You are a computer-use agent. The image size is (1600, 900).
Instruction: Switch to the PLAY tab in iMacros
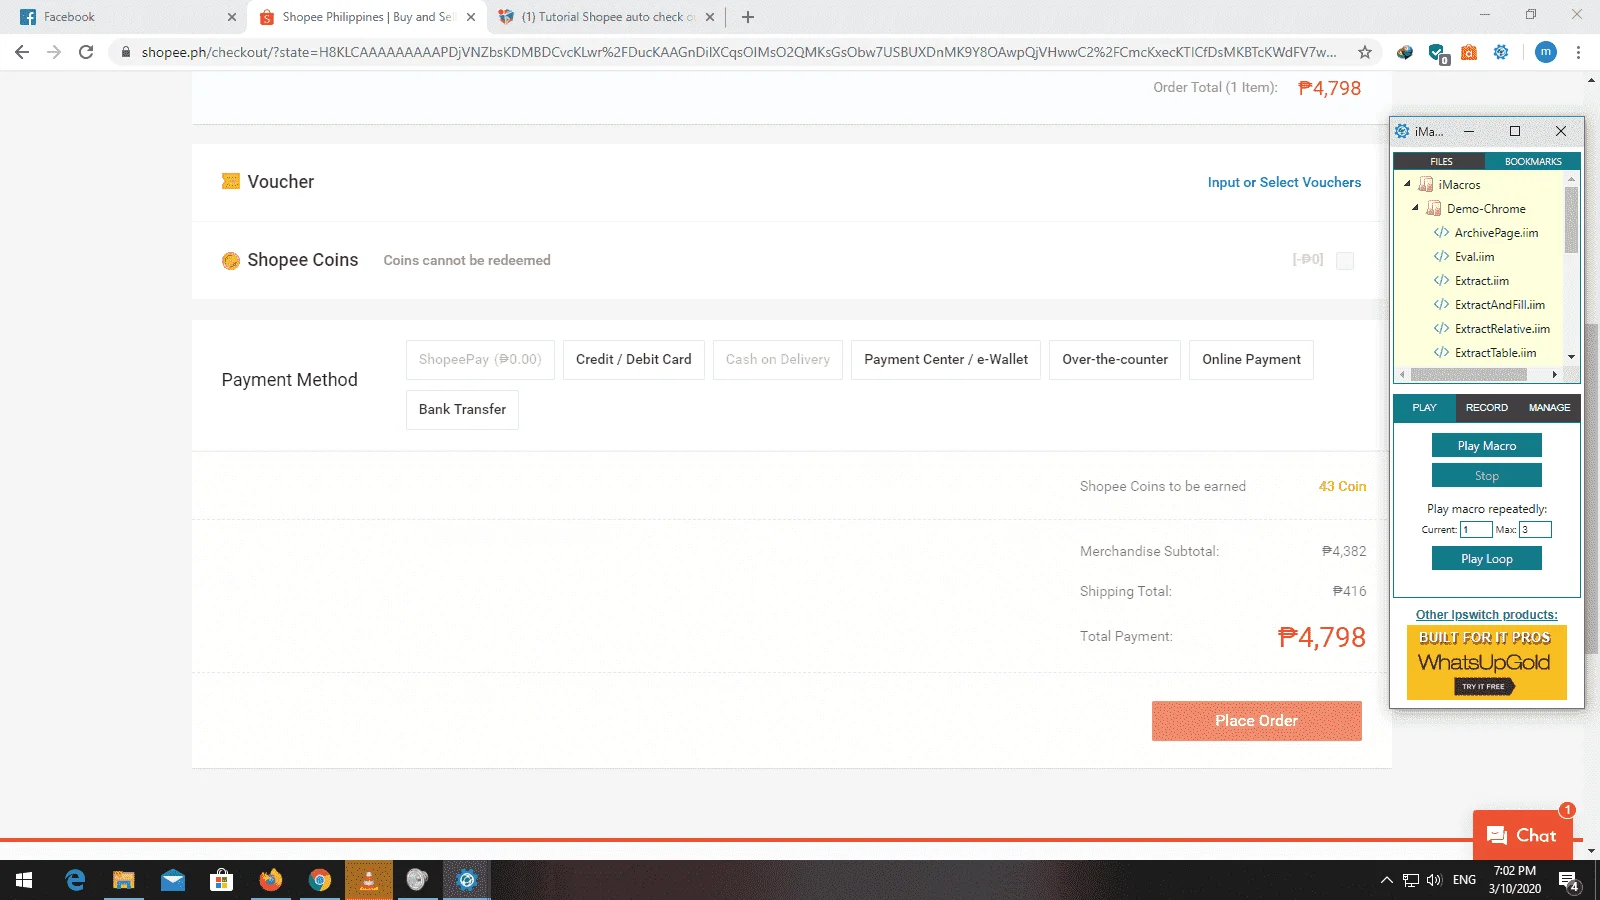pos(1424,408)
